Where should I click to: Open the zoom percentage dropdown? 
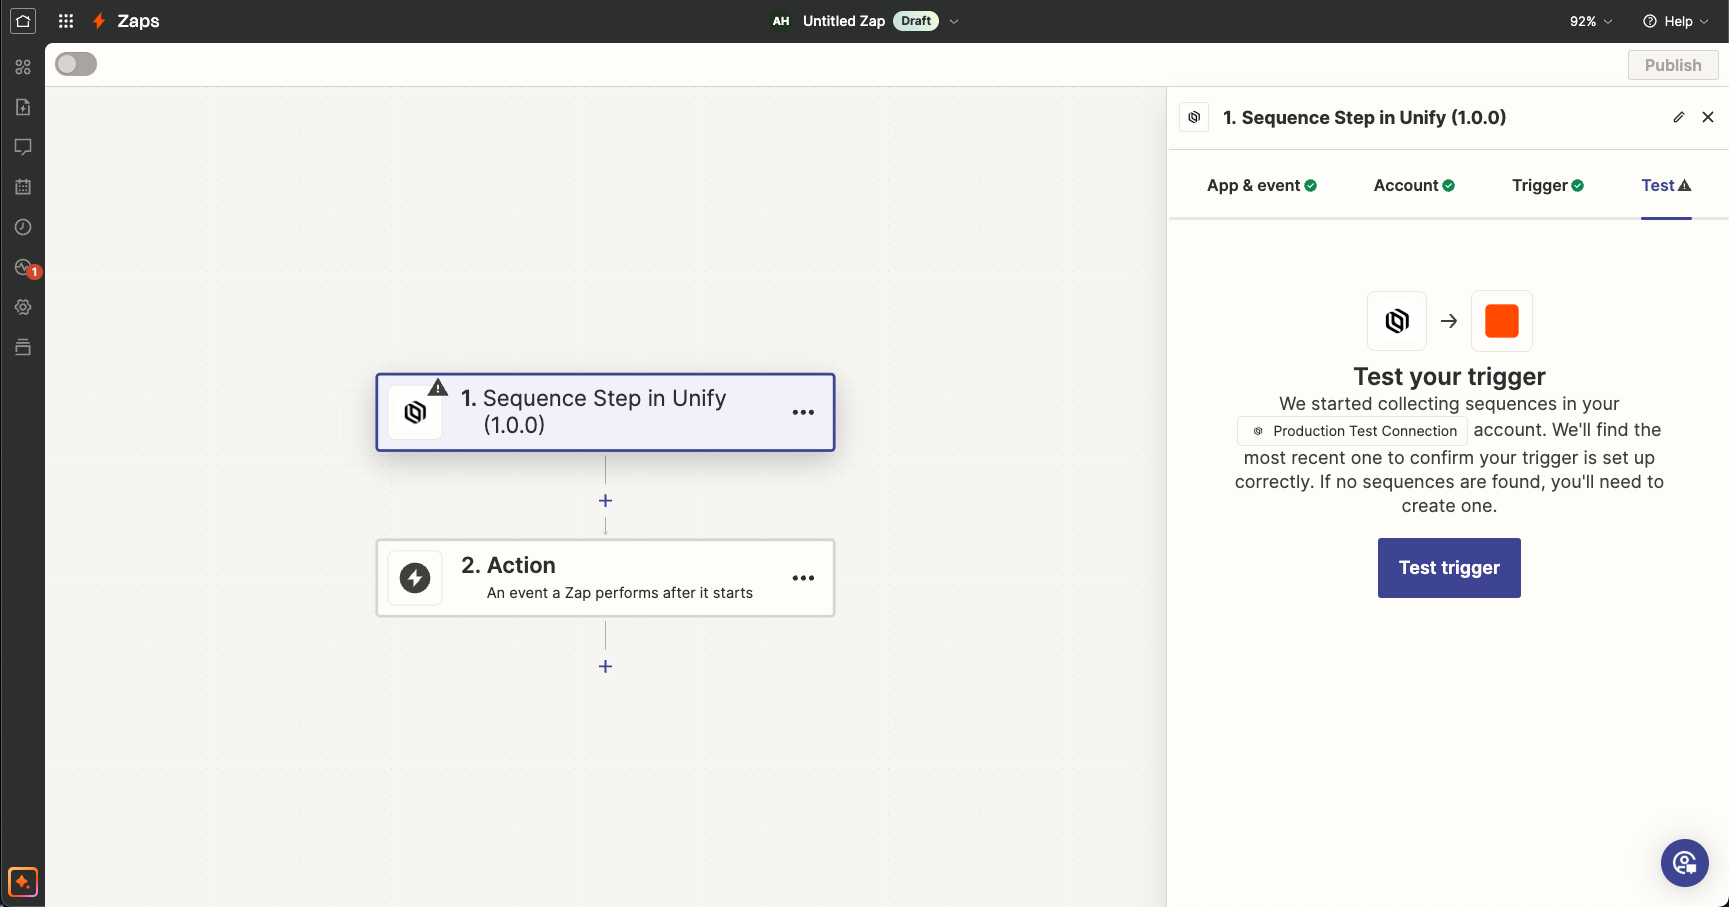click(x=1589, y=21)
